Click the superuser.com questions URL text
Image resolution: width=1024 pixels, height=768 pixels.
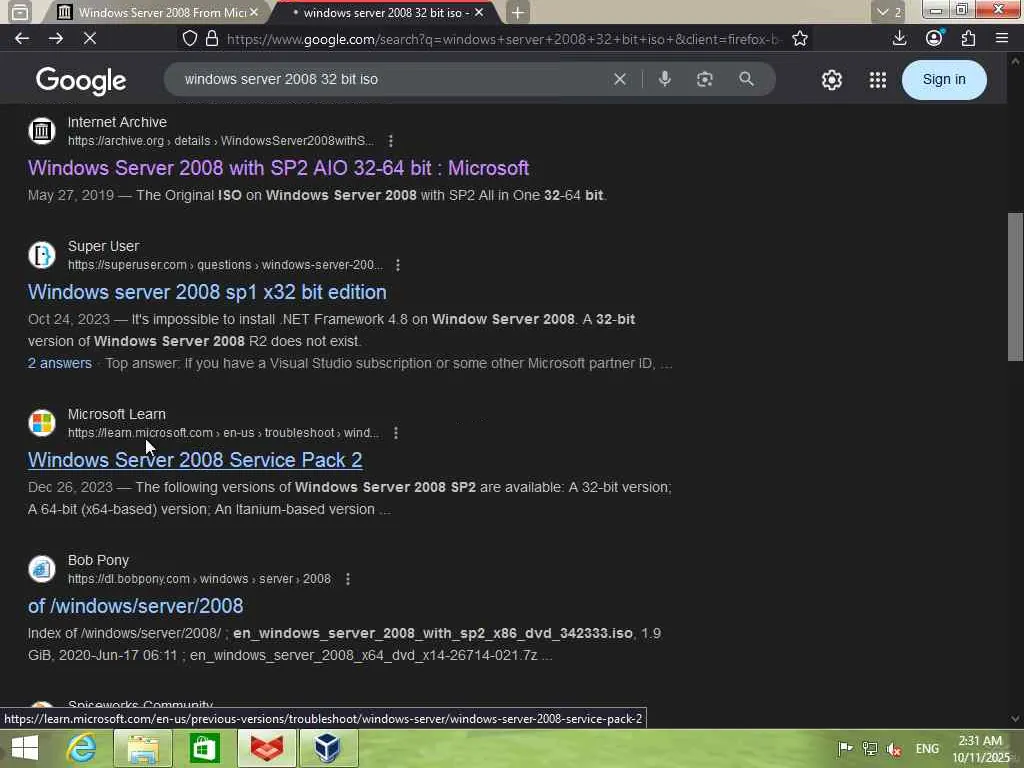225,264
